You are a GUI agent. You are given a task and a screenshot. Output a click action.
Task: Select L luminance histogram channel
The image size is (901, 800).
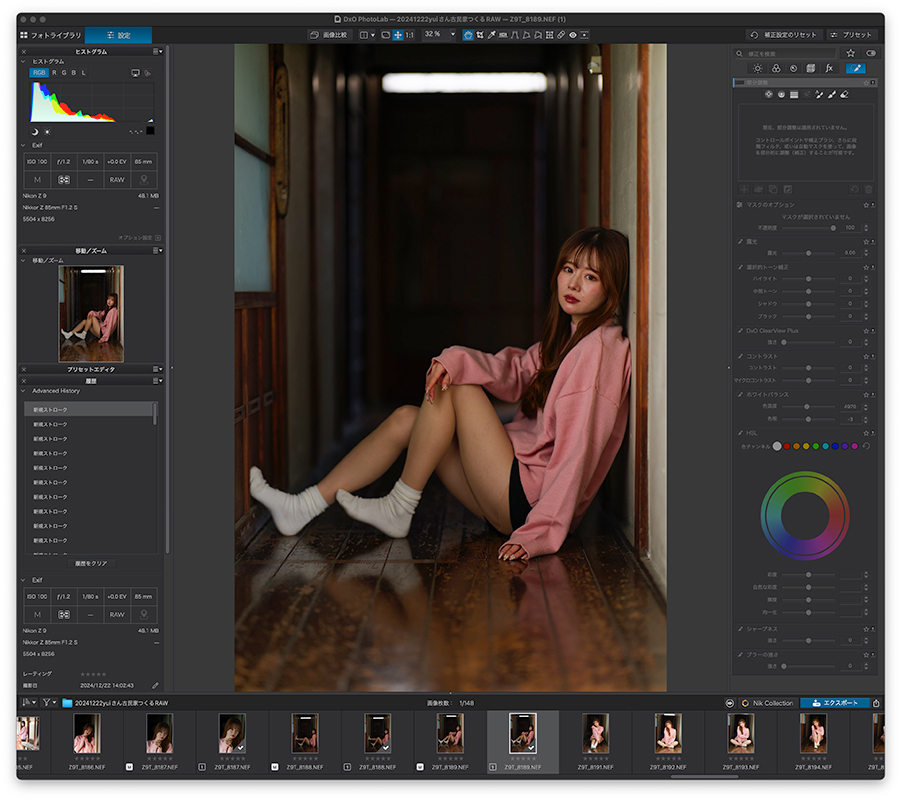83,73
